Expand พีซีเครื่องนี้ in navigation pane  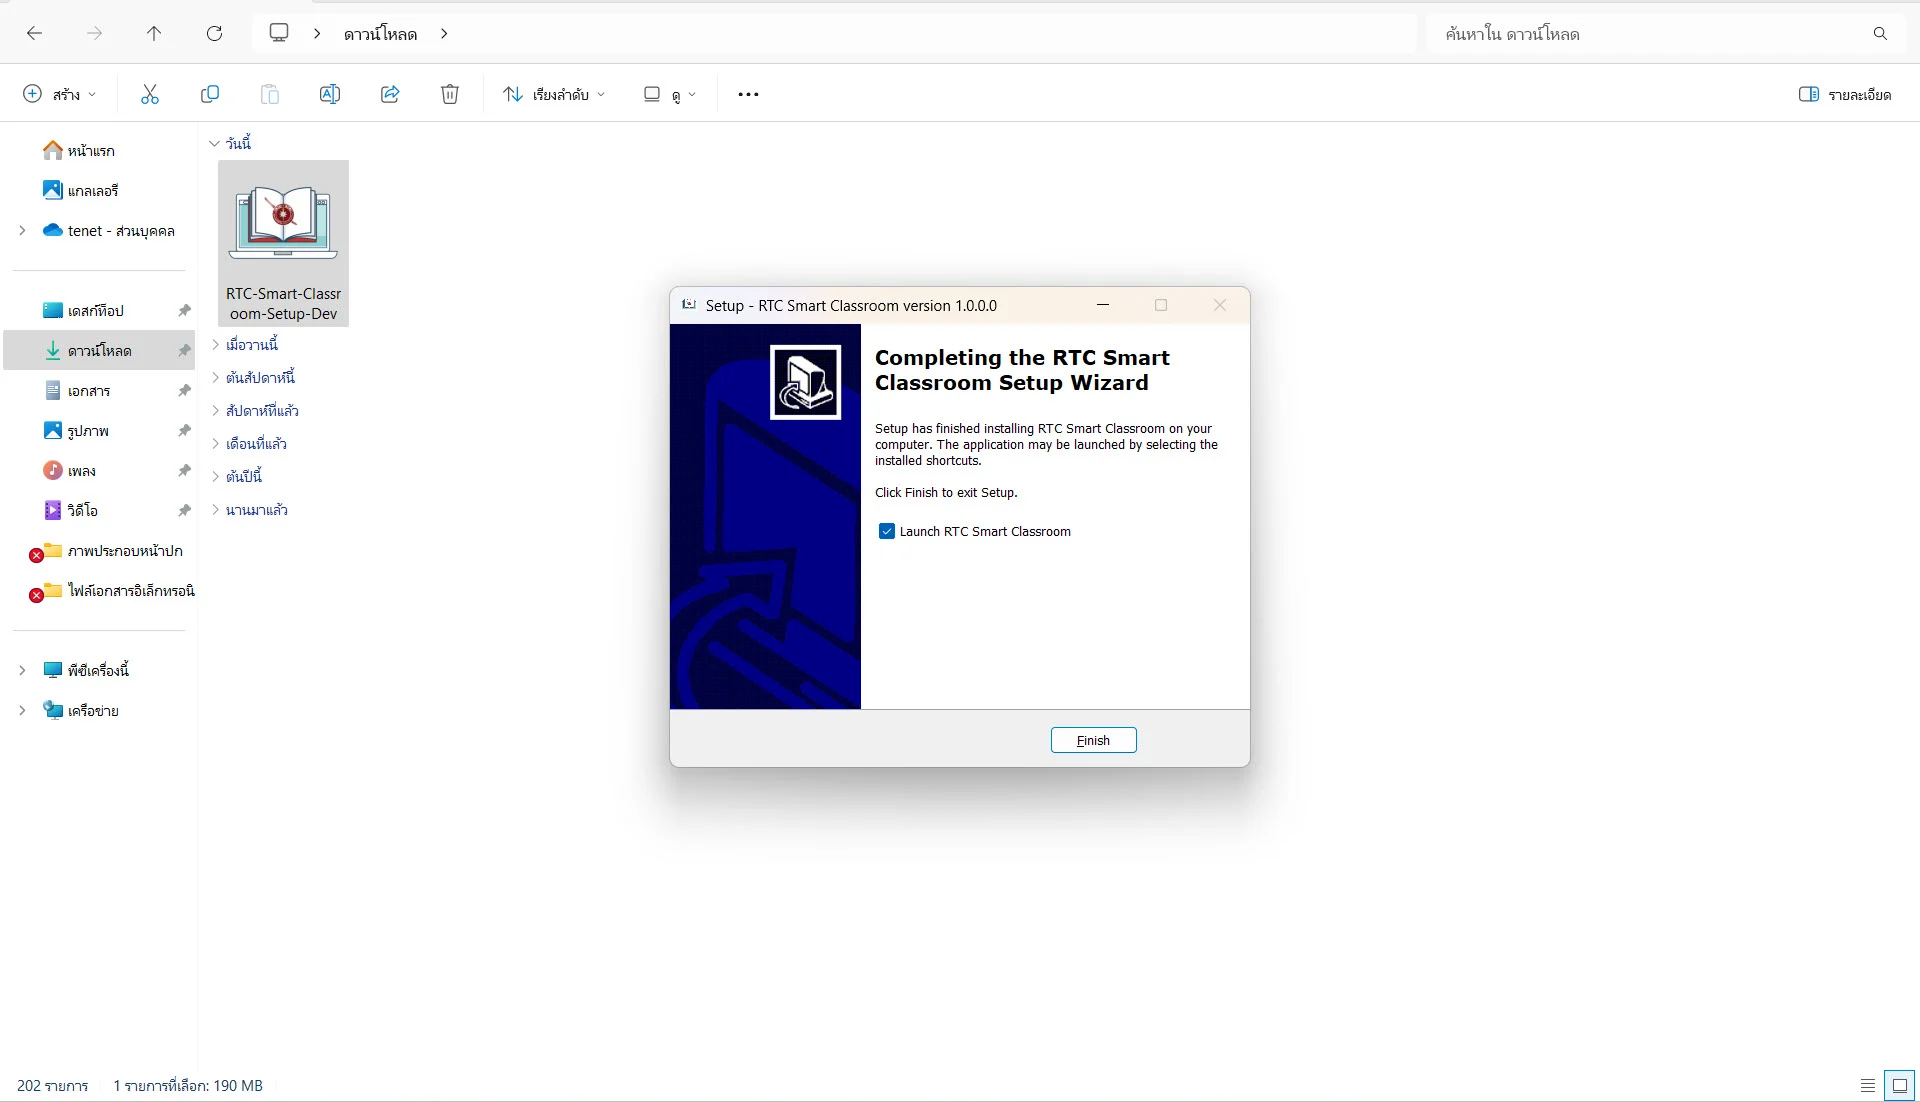click(x=22, y=670)
